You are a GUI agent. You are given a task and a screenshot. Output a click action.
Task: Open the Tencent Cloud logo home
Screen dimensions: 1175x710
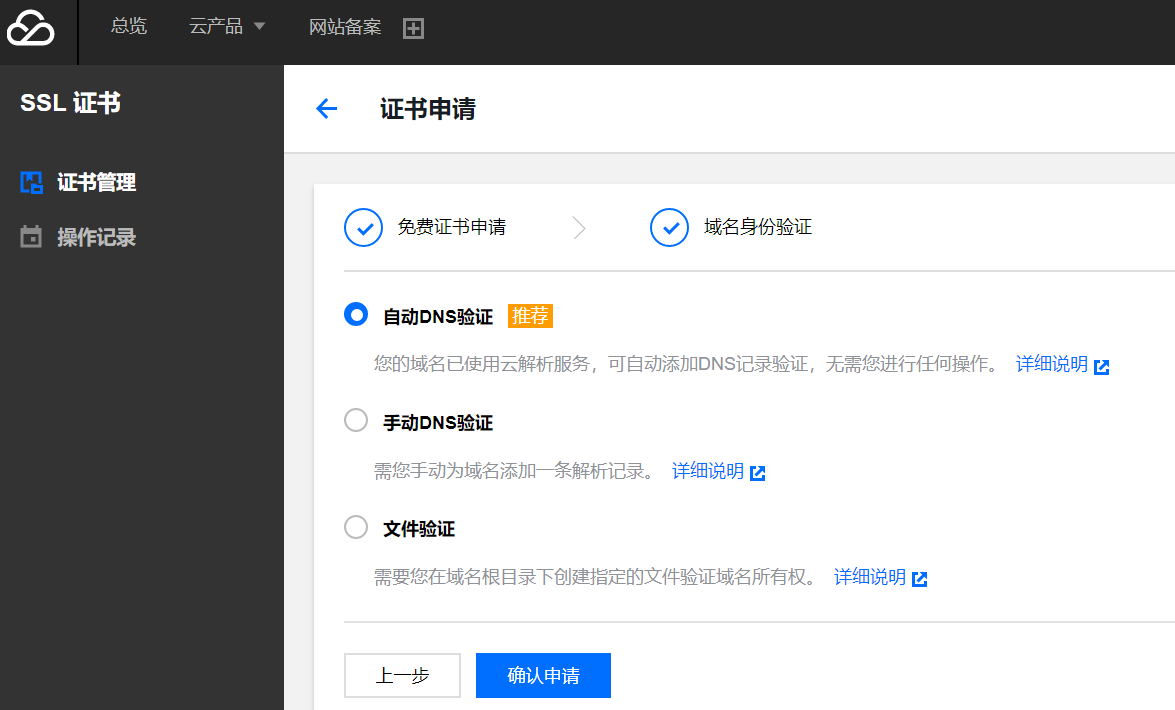click(x=31, y=28)
